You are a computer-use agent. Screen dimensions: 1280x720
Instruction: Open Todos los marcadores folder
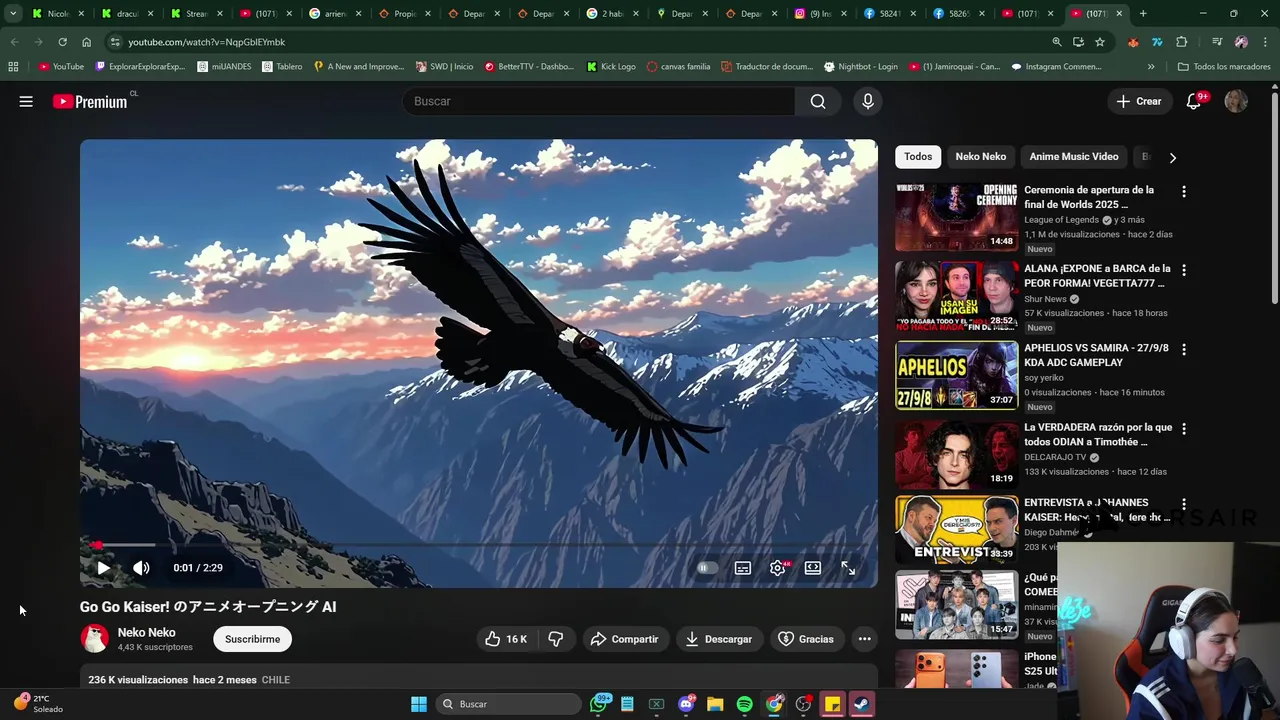(x=1224, y=67)
